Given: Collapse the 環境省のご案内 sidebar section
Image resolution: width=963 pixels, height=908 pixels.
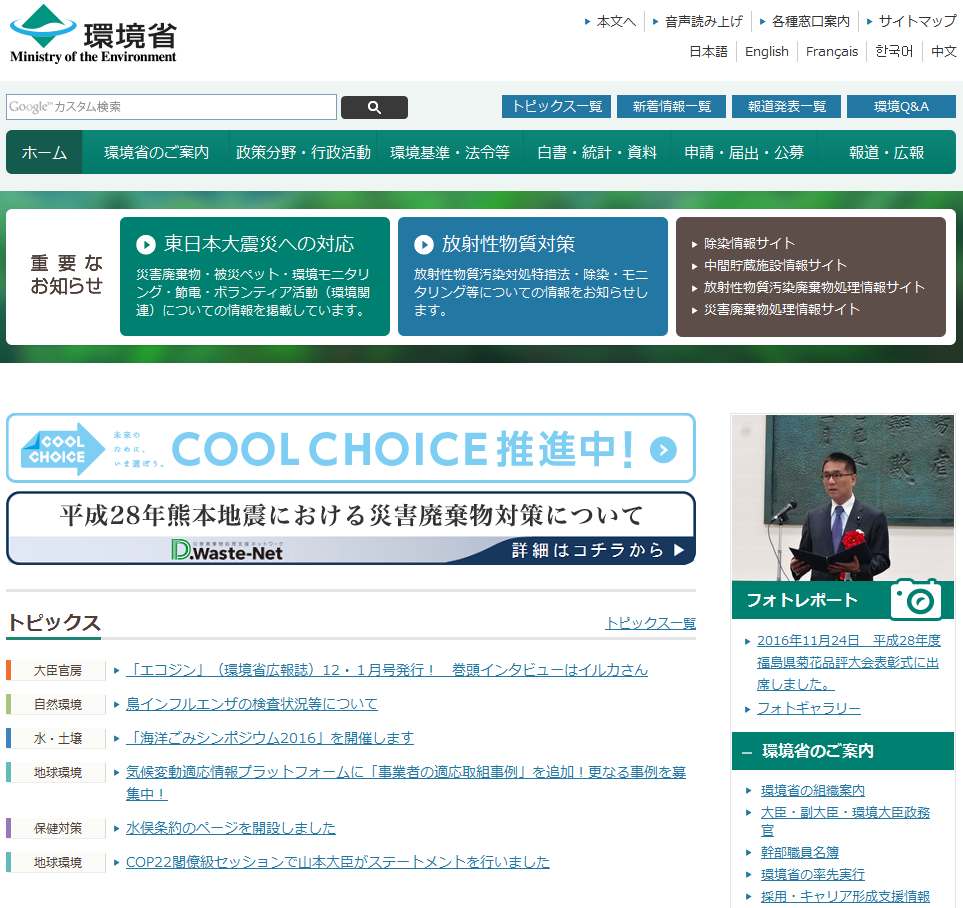Looking at the screenshot, I should click(x=747, y=751).
